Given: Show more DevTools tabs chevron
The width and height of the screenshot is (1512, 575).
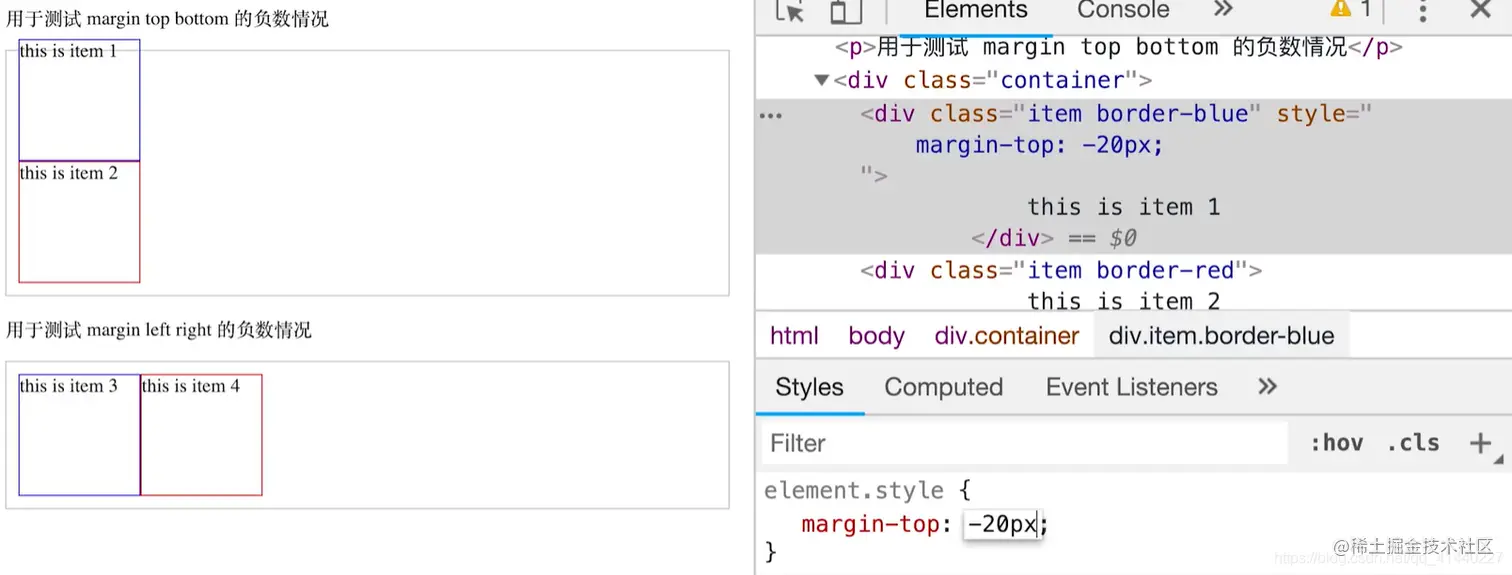Looking at the screenshot, I should point(1222,9).
